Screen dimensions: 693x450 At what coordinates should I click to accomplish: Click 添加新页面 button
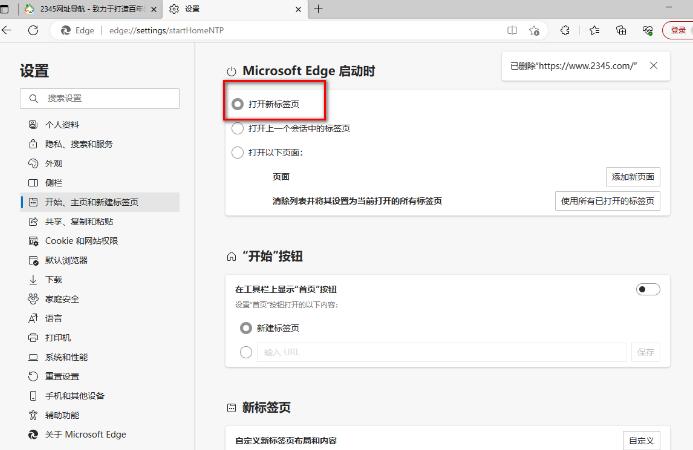point(633,177)
